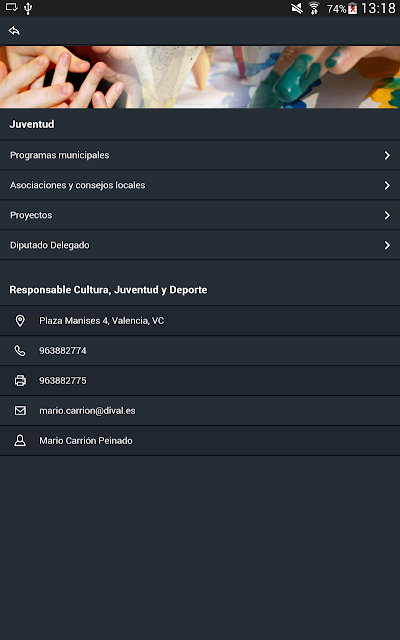Tap the back arrow icon
Image resolution: width=400 pixels, height=640 pixels.
click(x=14, y=31)
